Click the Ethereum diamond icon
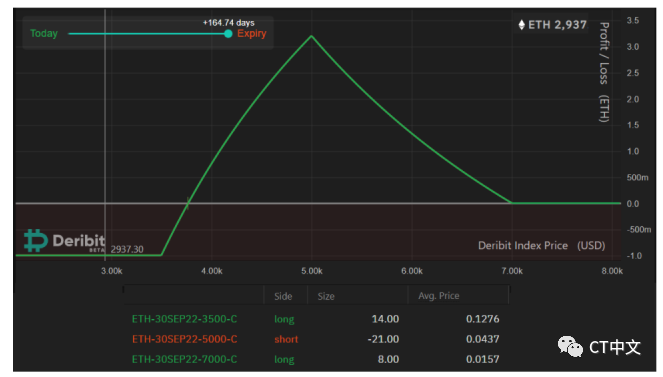The height and width of the screenshot is (377, 663). pos(521,25)
